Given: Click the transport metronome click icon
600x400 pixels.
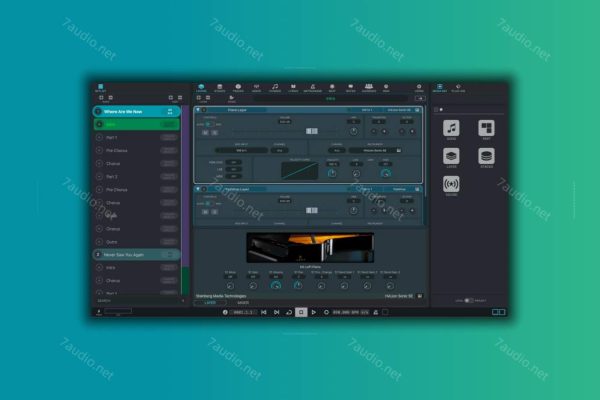Looking at the screenshot, I should (376, 312).
